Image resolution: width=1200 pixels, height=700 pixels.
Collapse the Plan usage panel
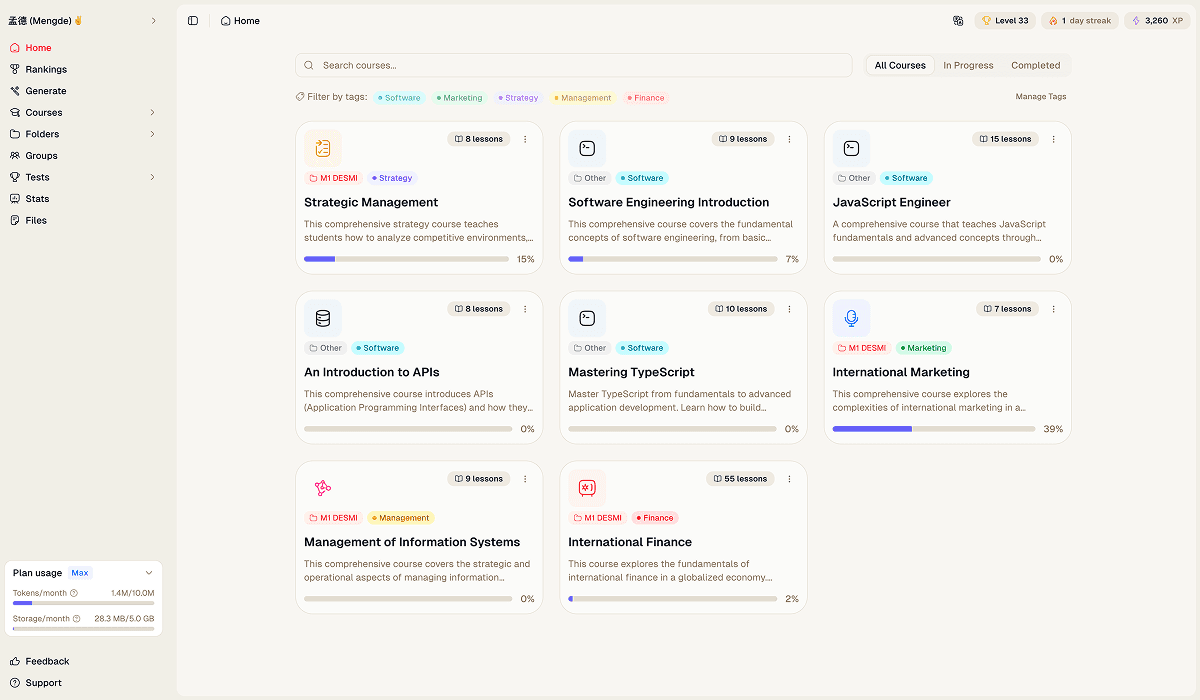point(150,572)
